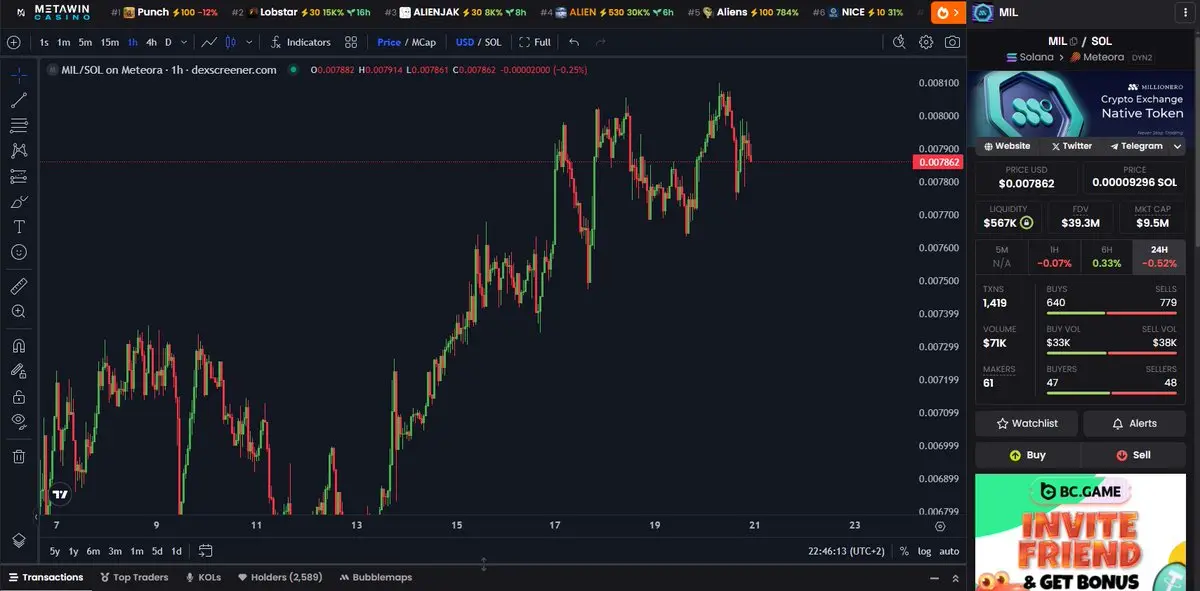Open the MIL Telegram link

[x=1136, y=146]
